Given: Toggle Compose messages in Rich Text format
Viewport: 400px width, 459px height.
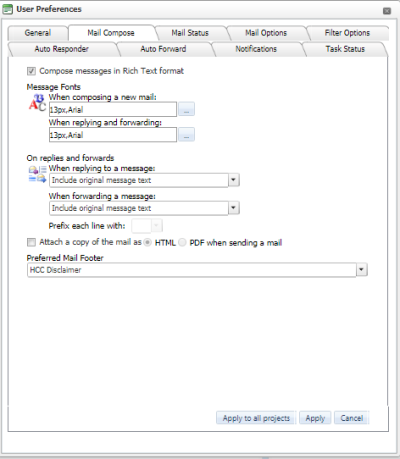Looking at the screenshot, I should 31,71.
